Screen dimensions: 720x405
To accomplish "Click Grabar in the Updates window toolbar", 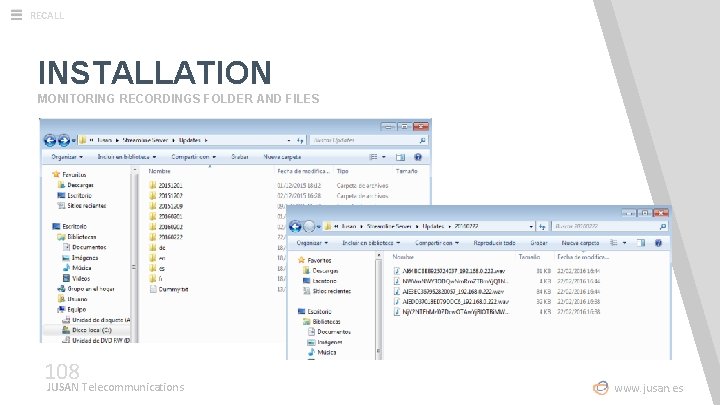I will (240, 157).
